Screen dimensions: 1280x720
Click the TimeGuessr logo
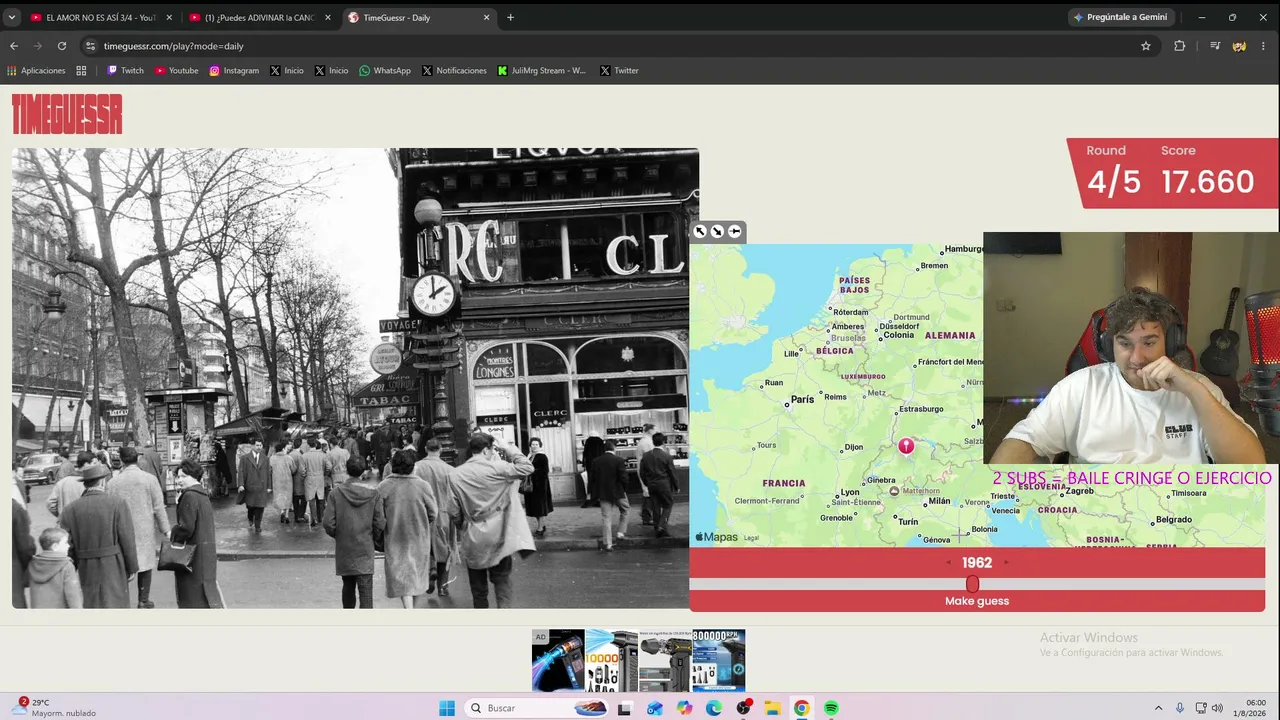pos(67,114)
